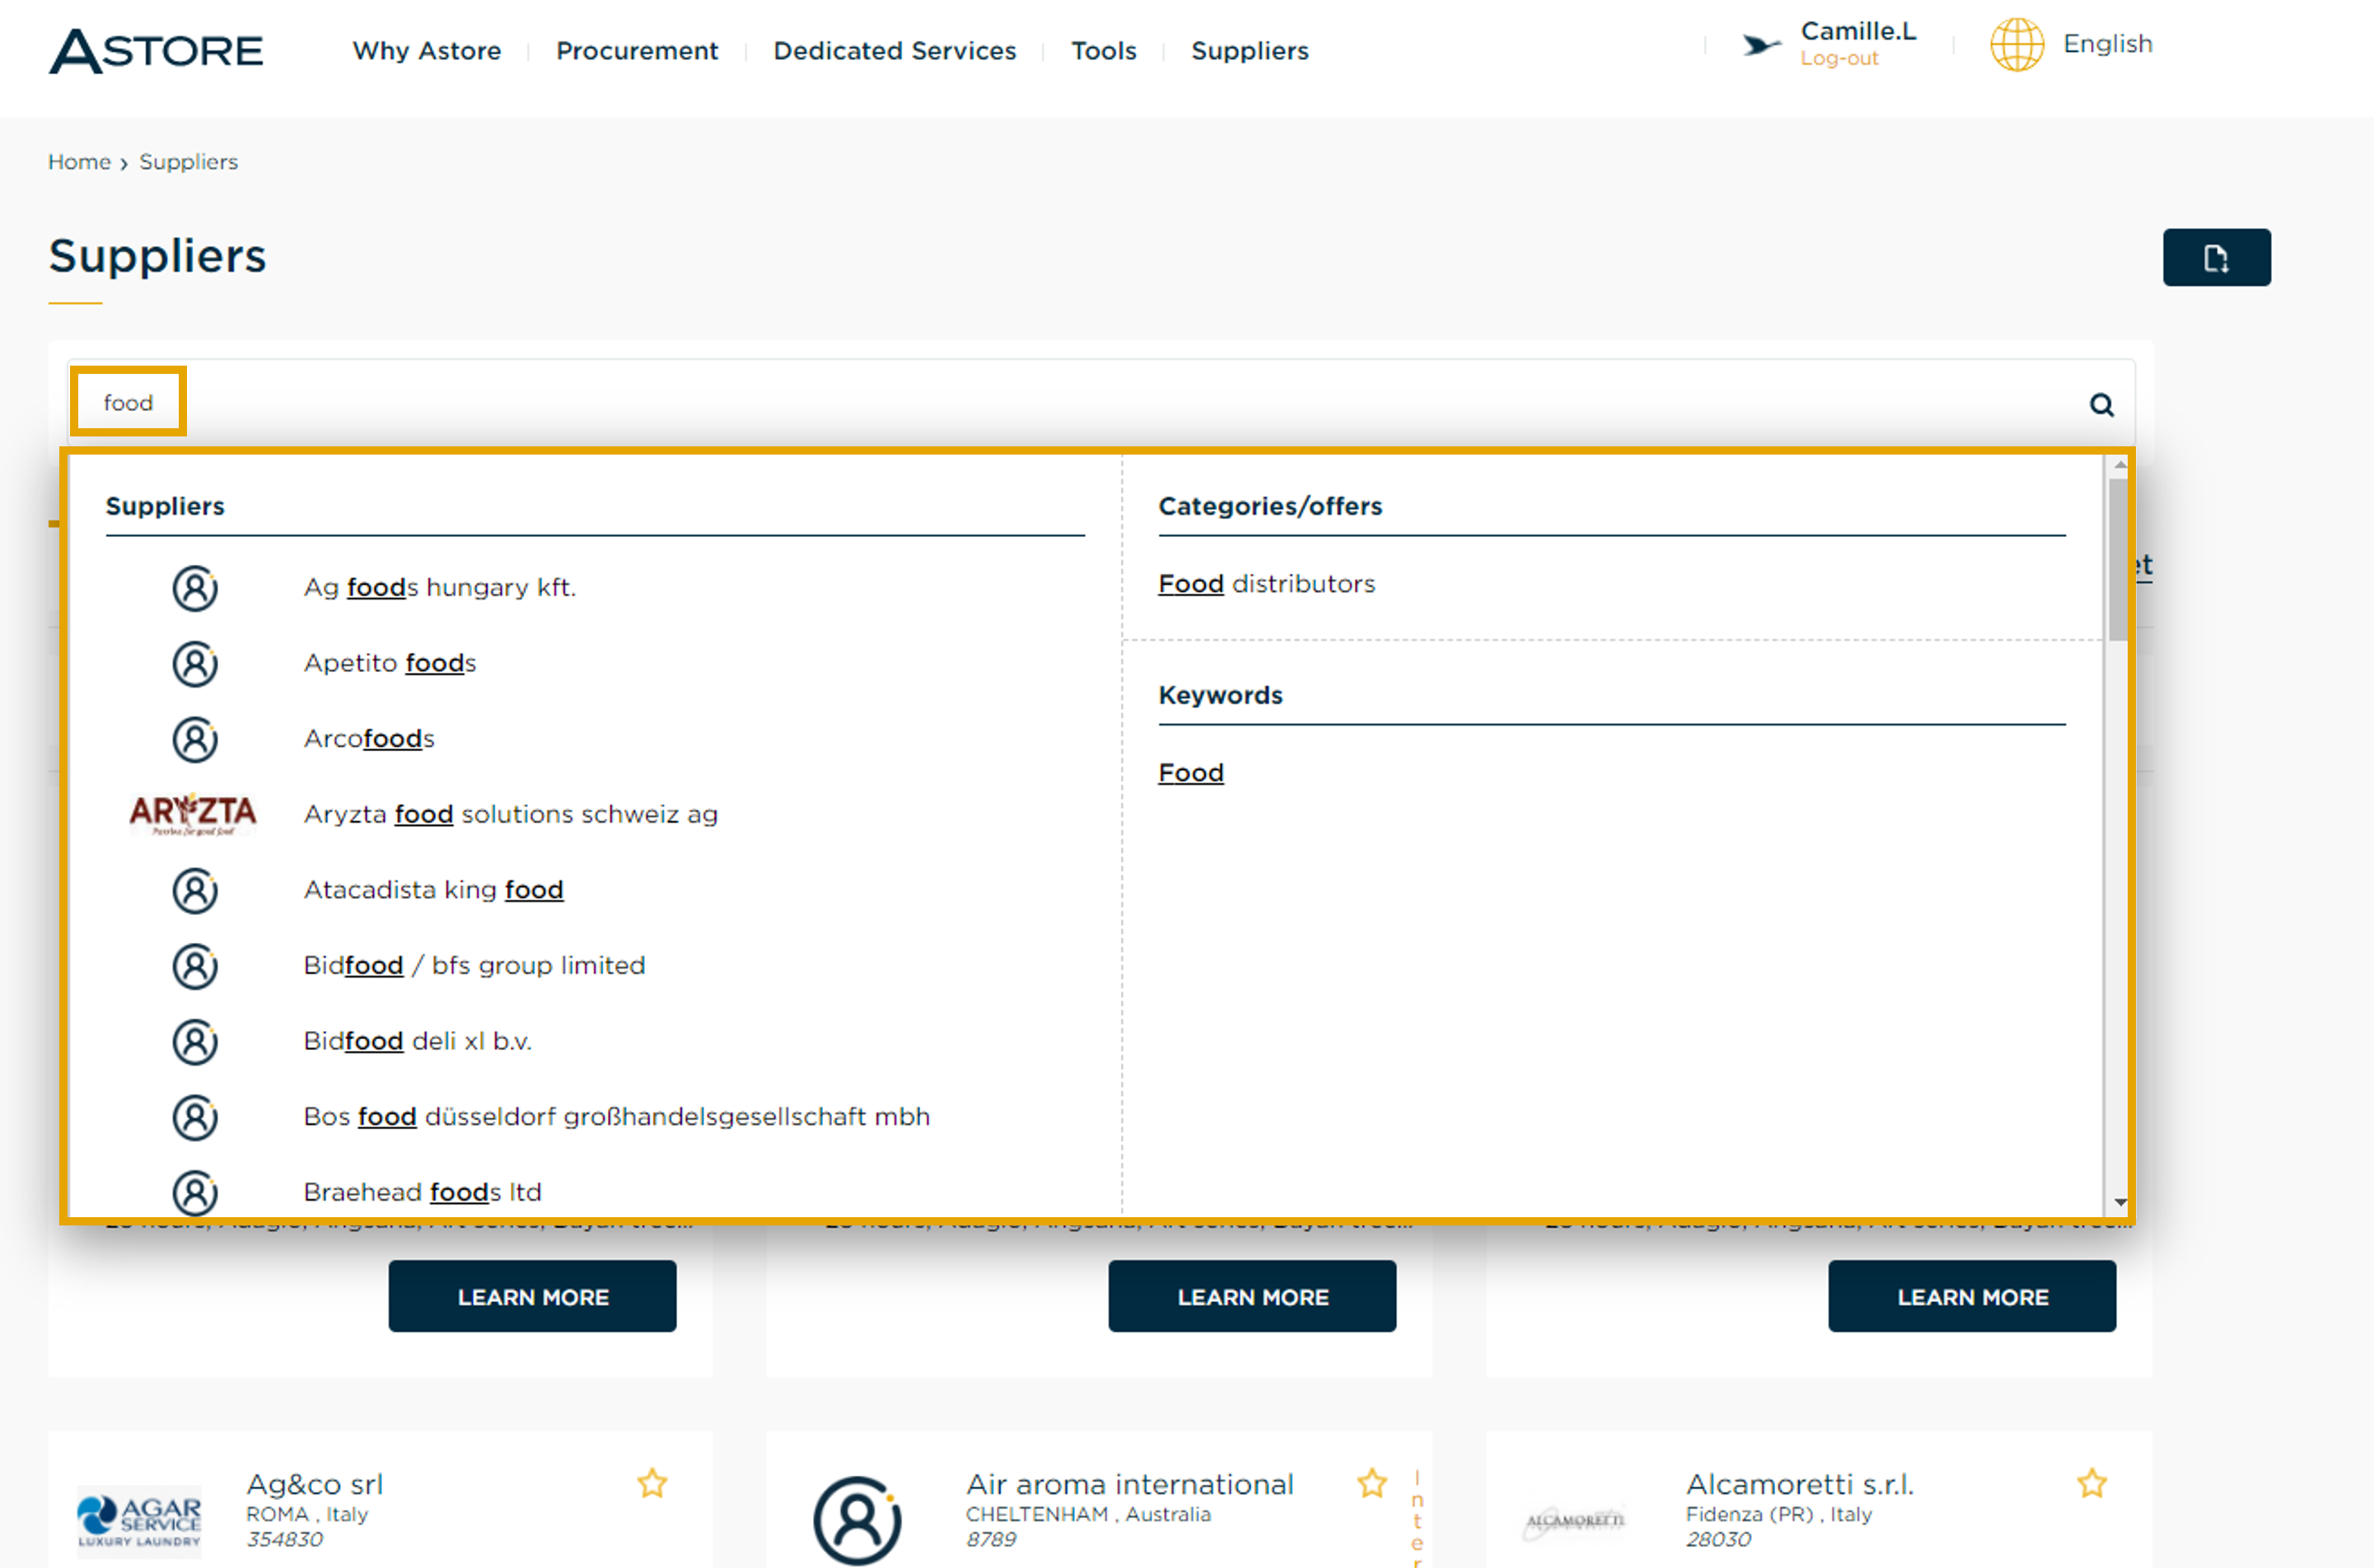This screenshot has height=1568, width=2374.
Task: Open Alcamoretti s.r.l. card title
Action: [x=1799, y=1485]
